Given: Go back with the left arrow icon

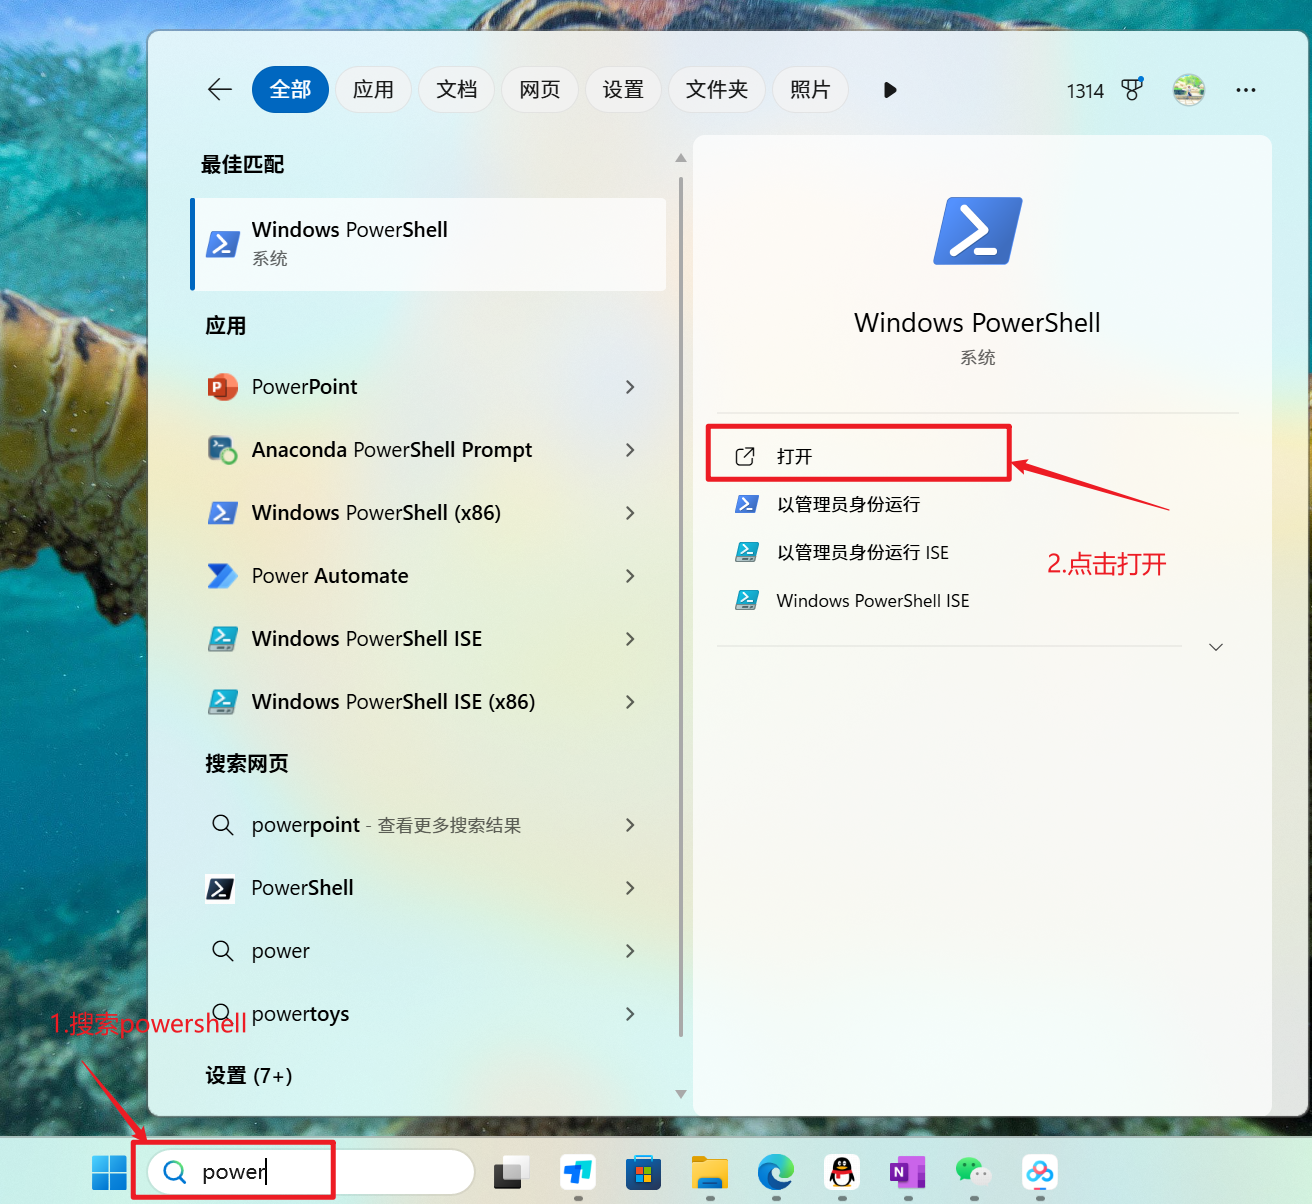Looking at the screenshot, I should pyautogui.click(x=220, y=90).
